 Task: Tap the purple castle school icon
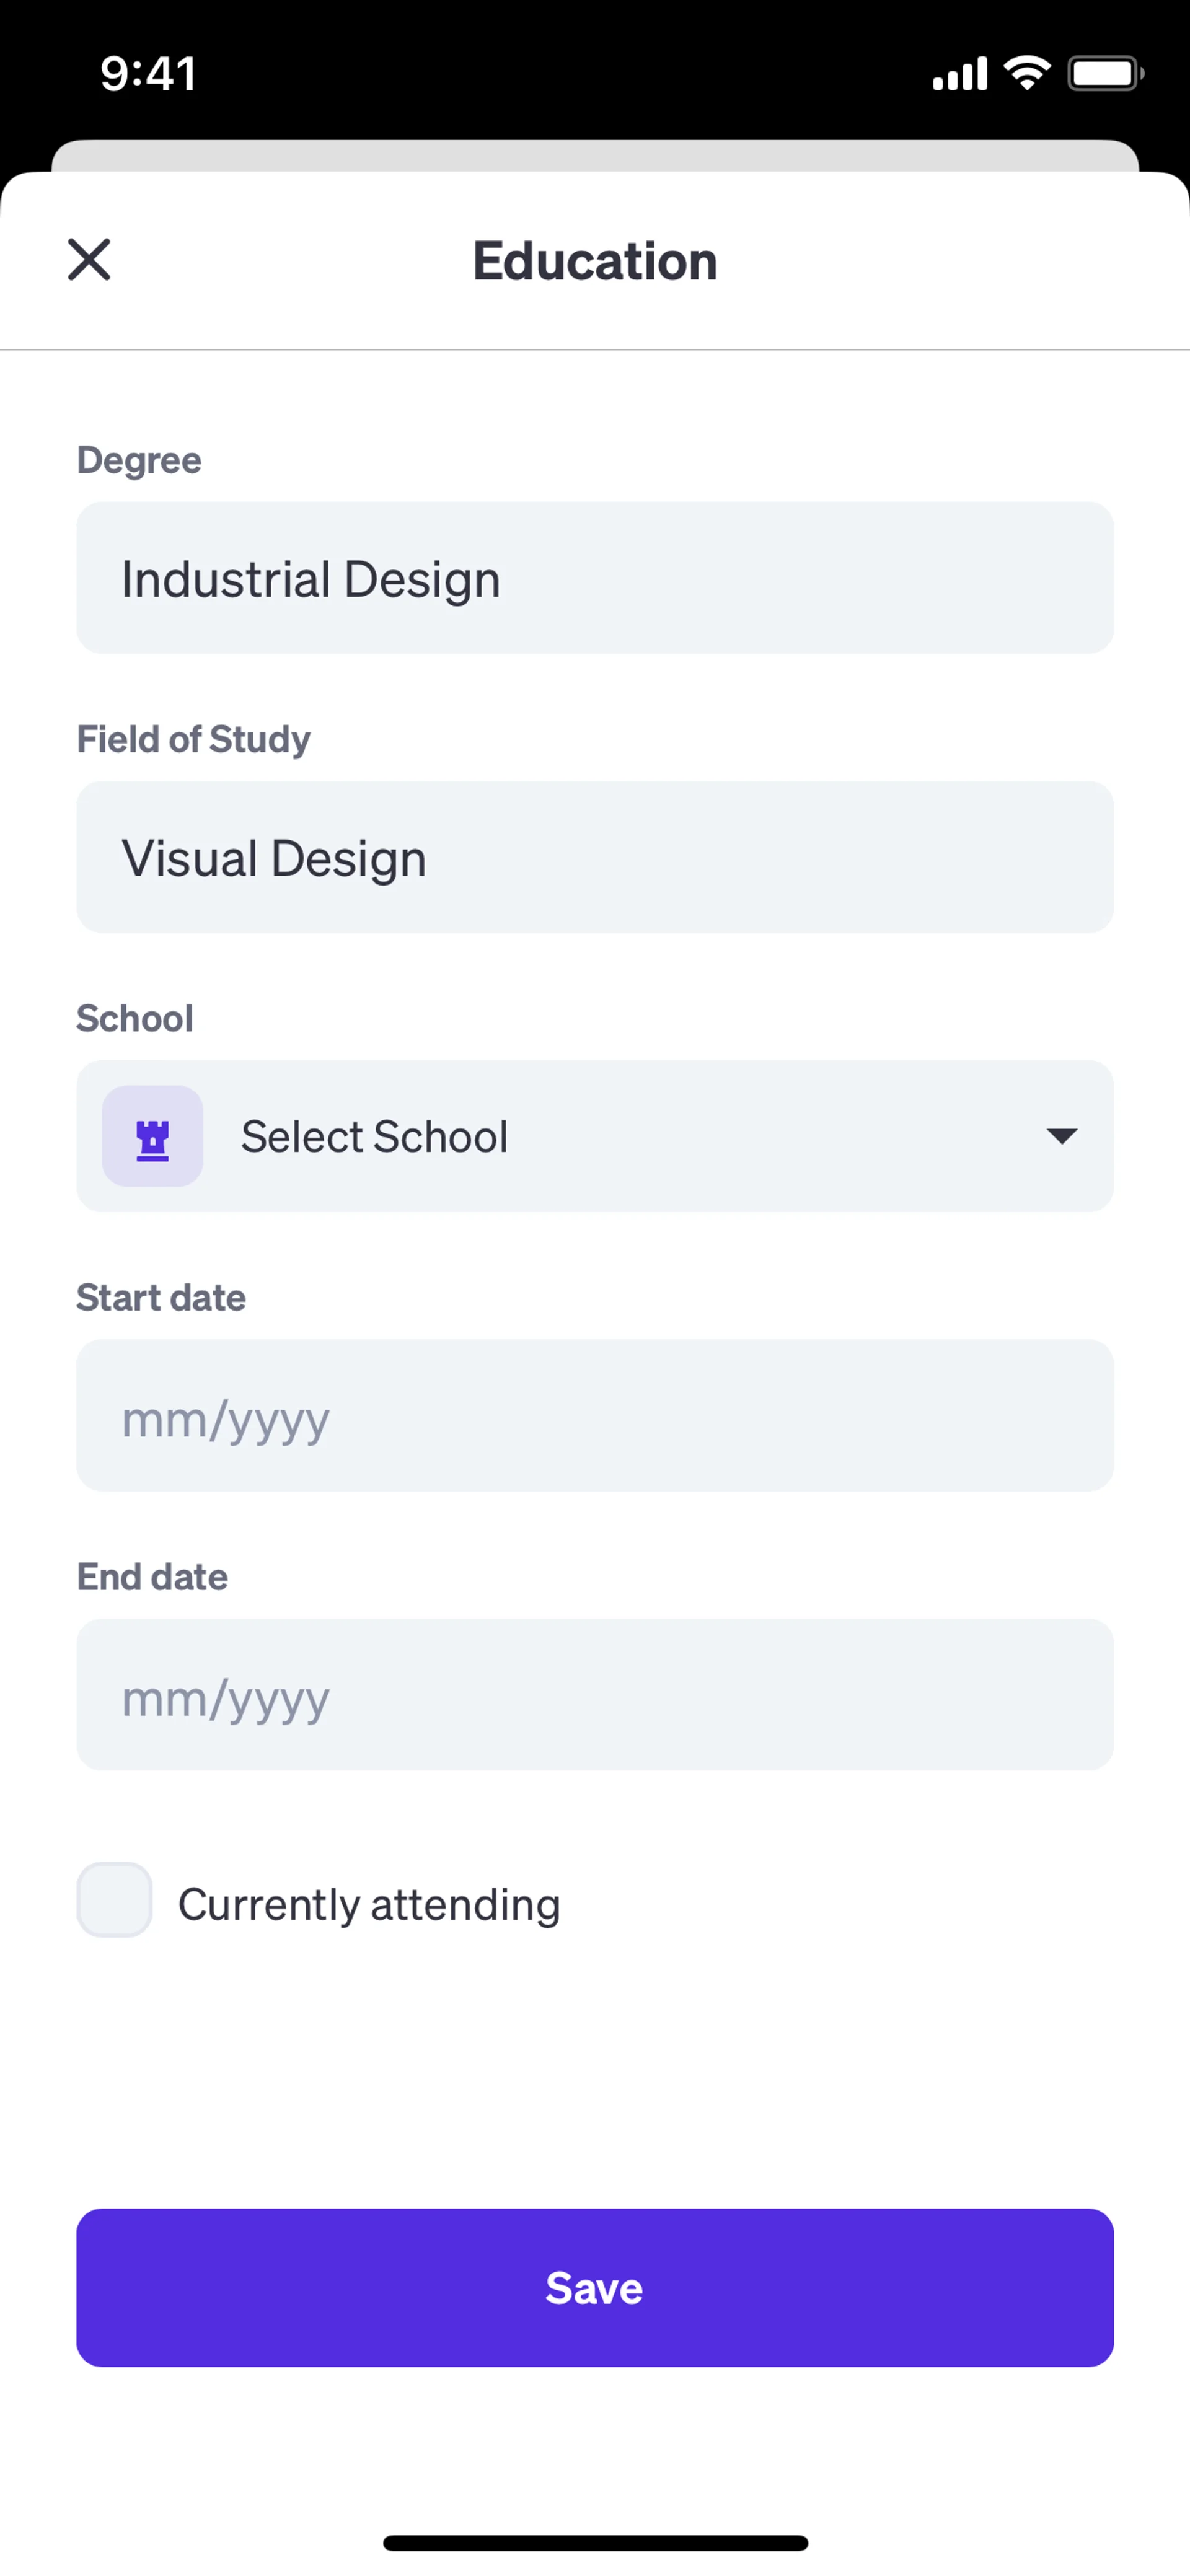(x=153, y=1137)
